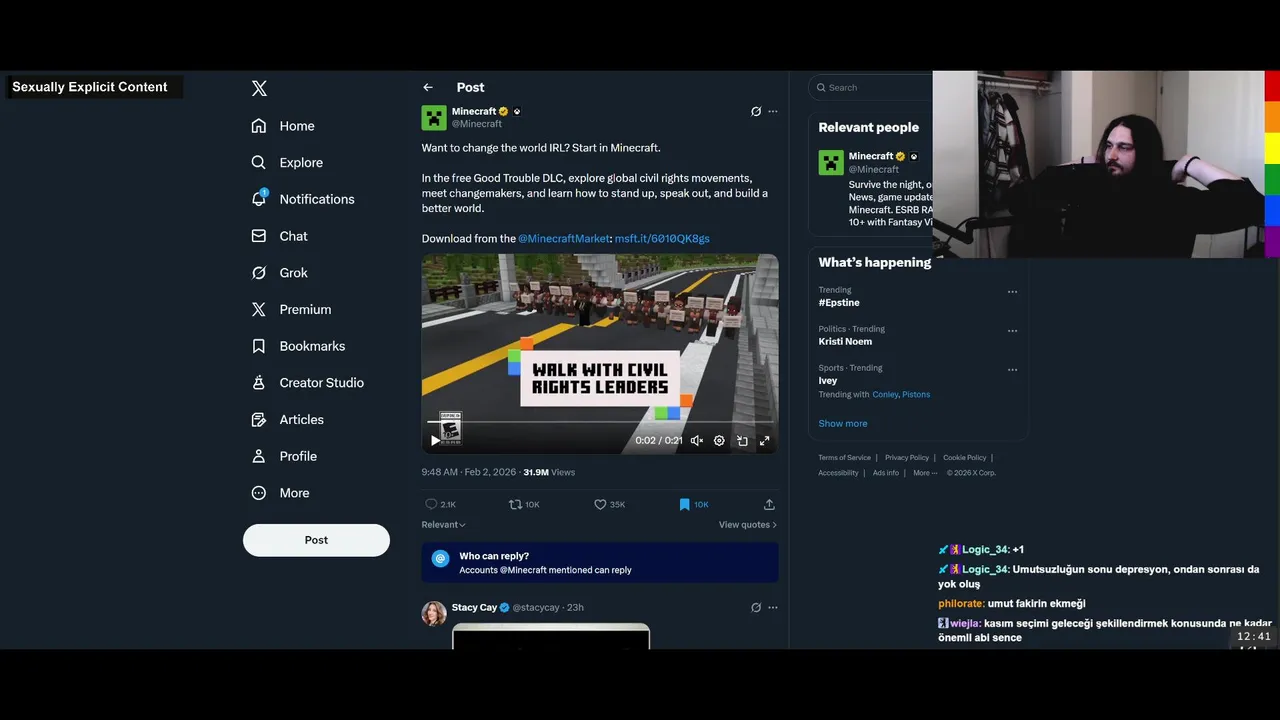
Task: Open Privacy Policy link
Action: coord(907,458)
